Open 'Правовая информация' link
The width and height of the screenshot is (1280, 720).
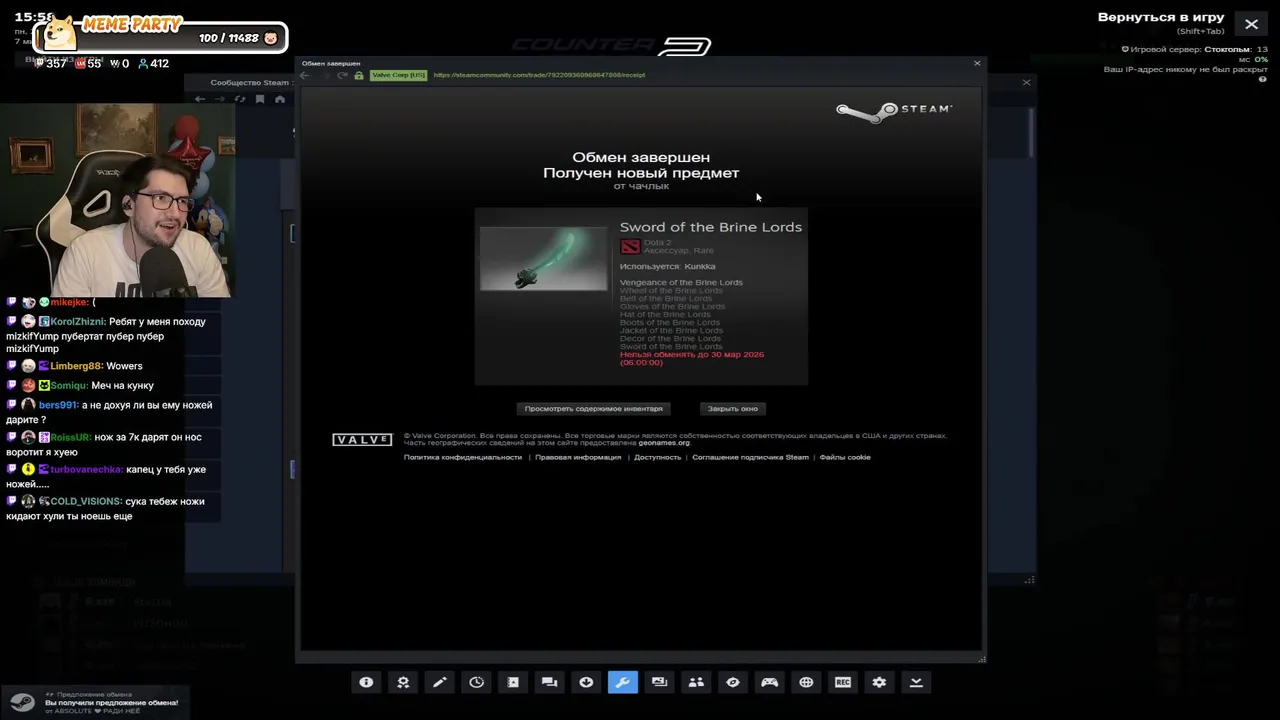coord(578,457)
